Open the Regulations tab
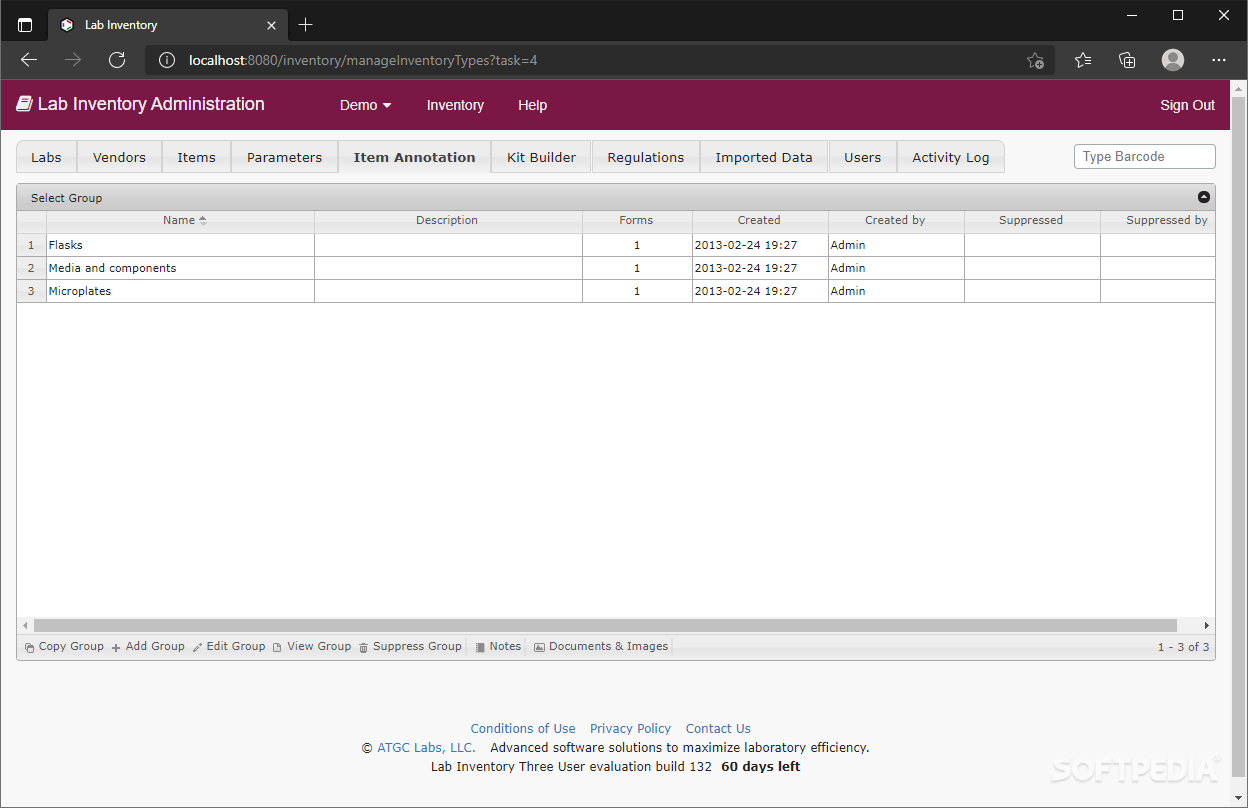This screenshot has height=808, width=1248. (x=645, y=157)
